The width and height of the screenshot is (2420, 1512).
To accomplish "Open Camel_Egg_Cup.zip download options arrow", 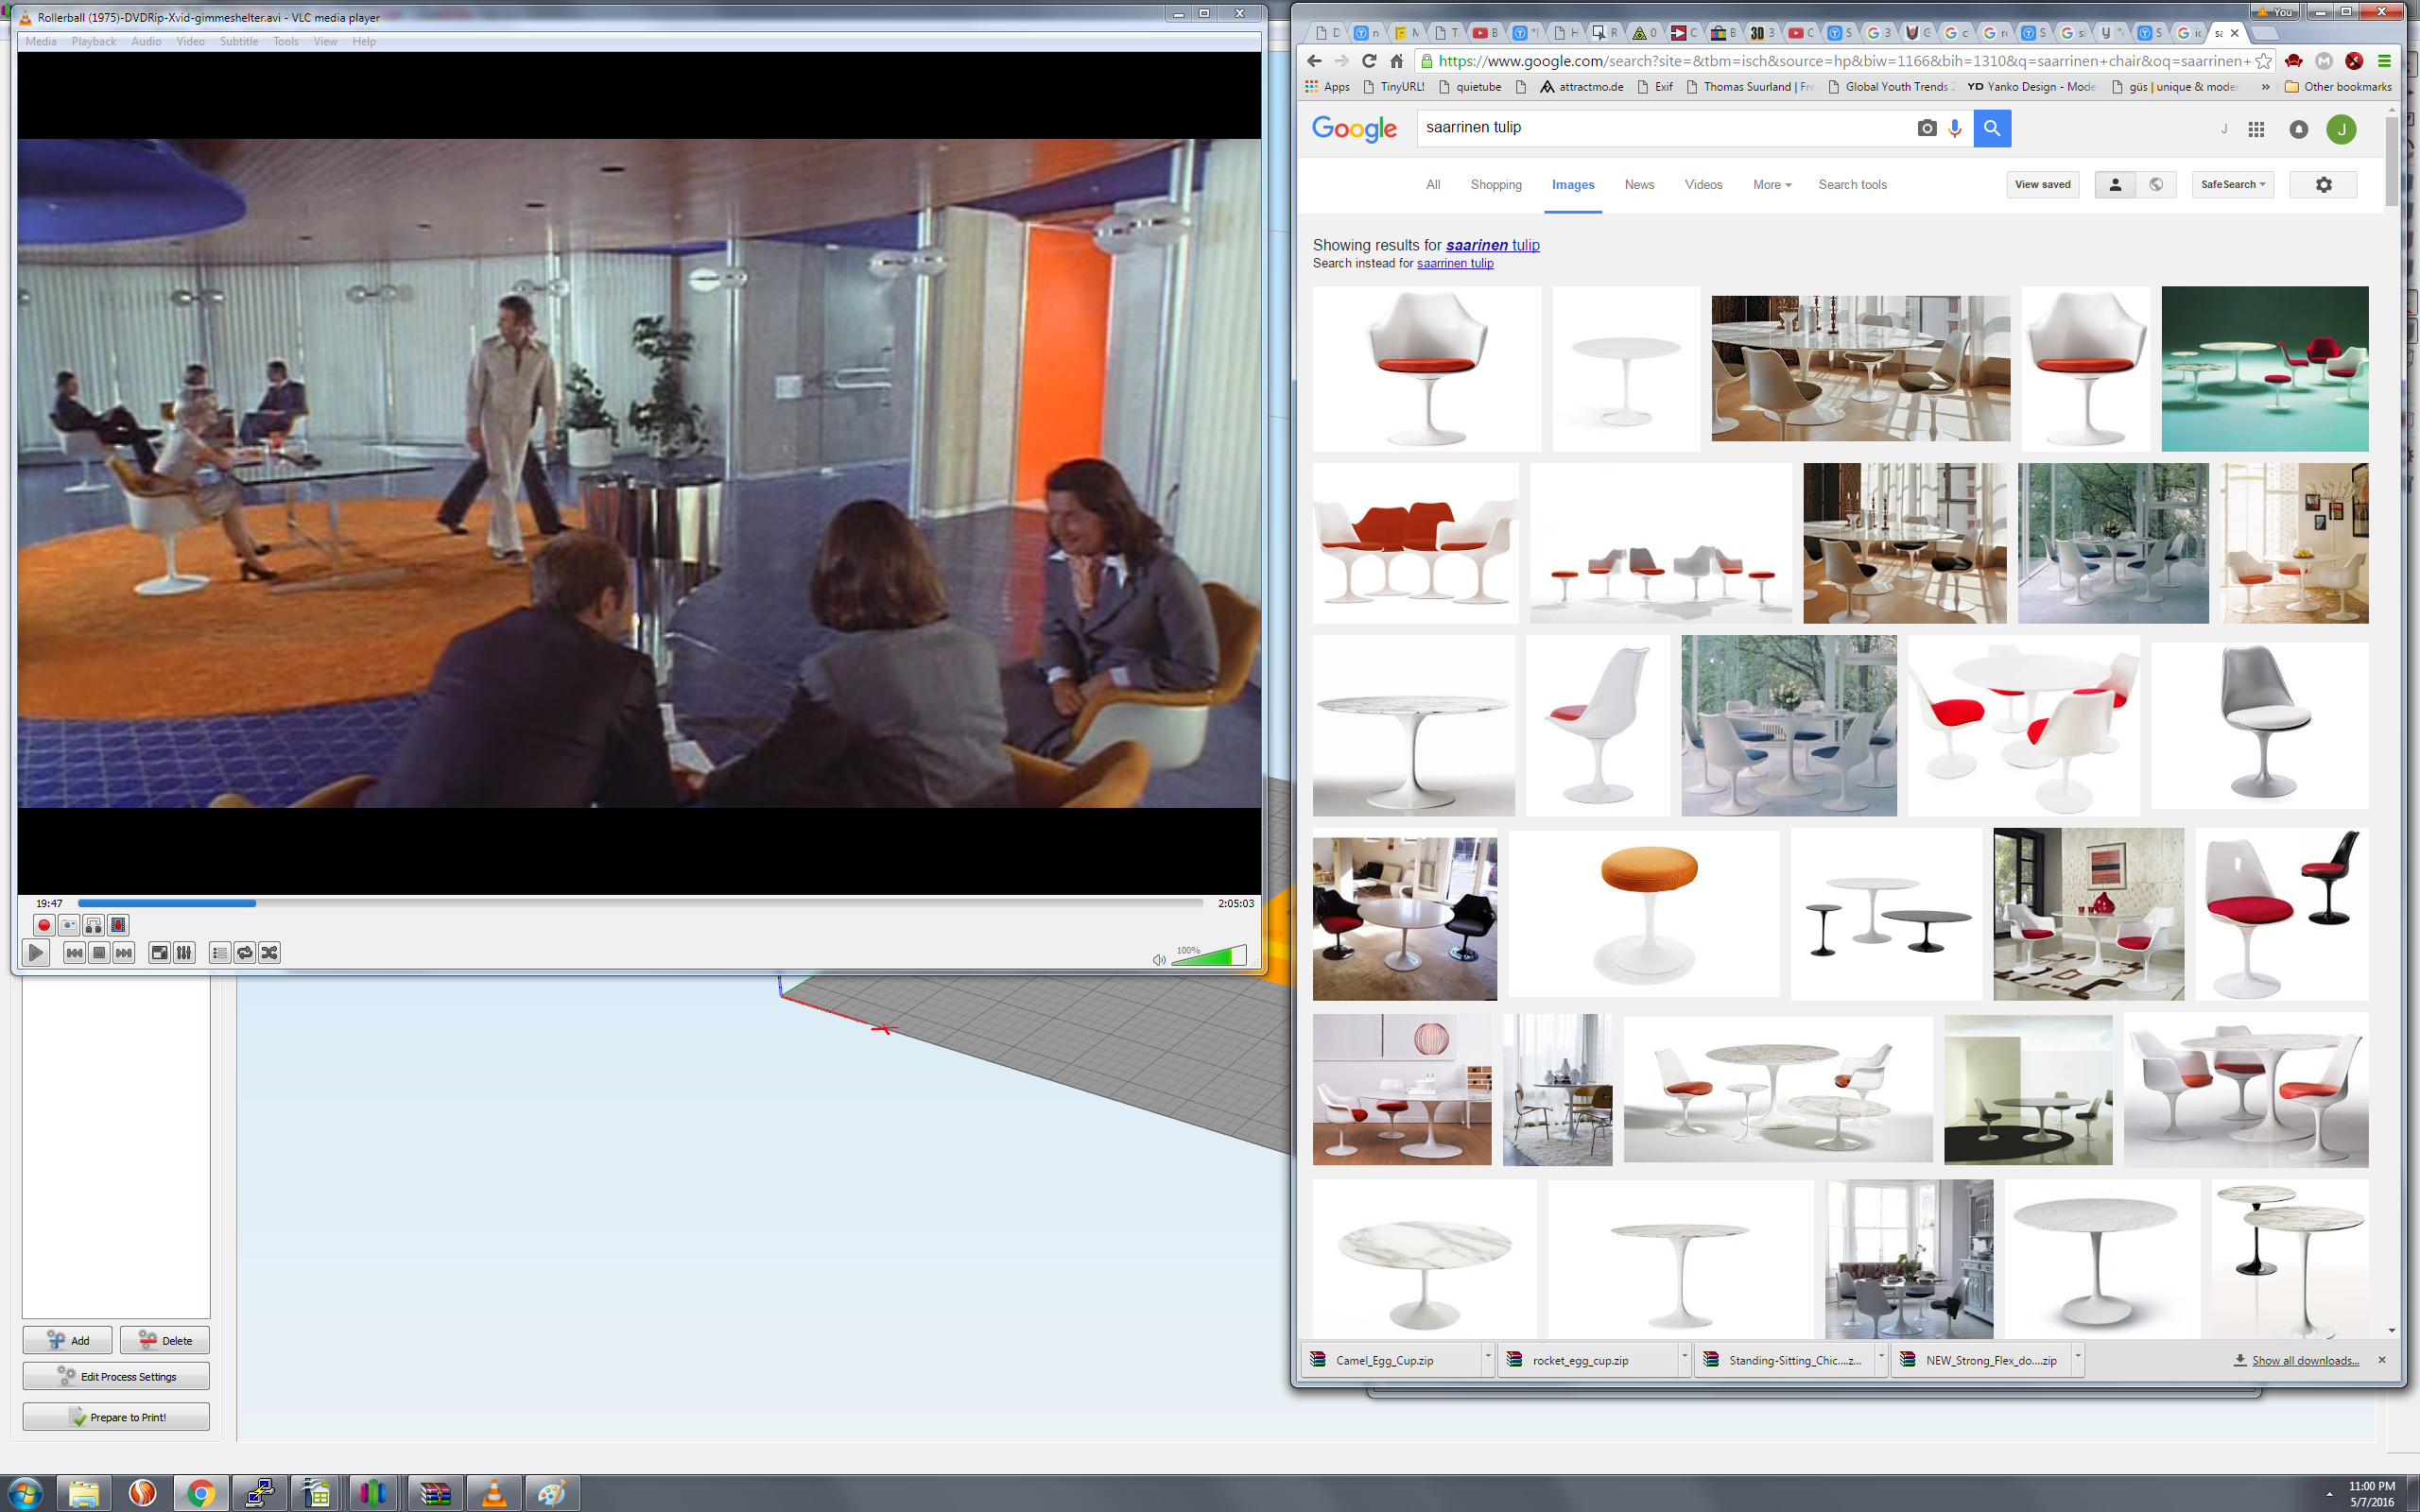I will [x=1487, y=1359].
